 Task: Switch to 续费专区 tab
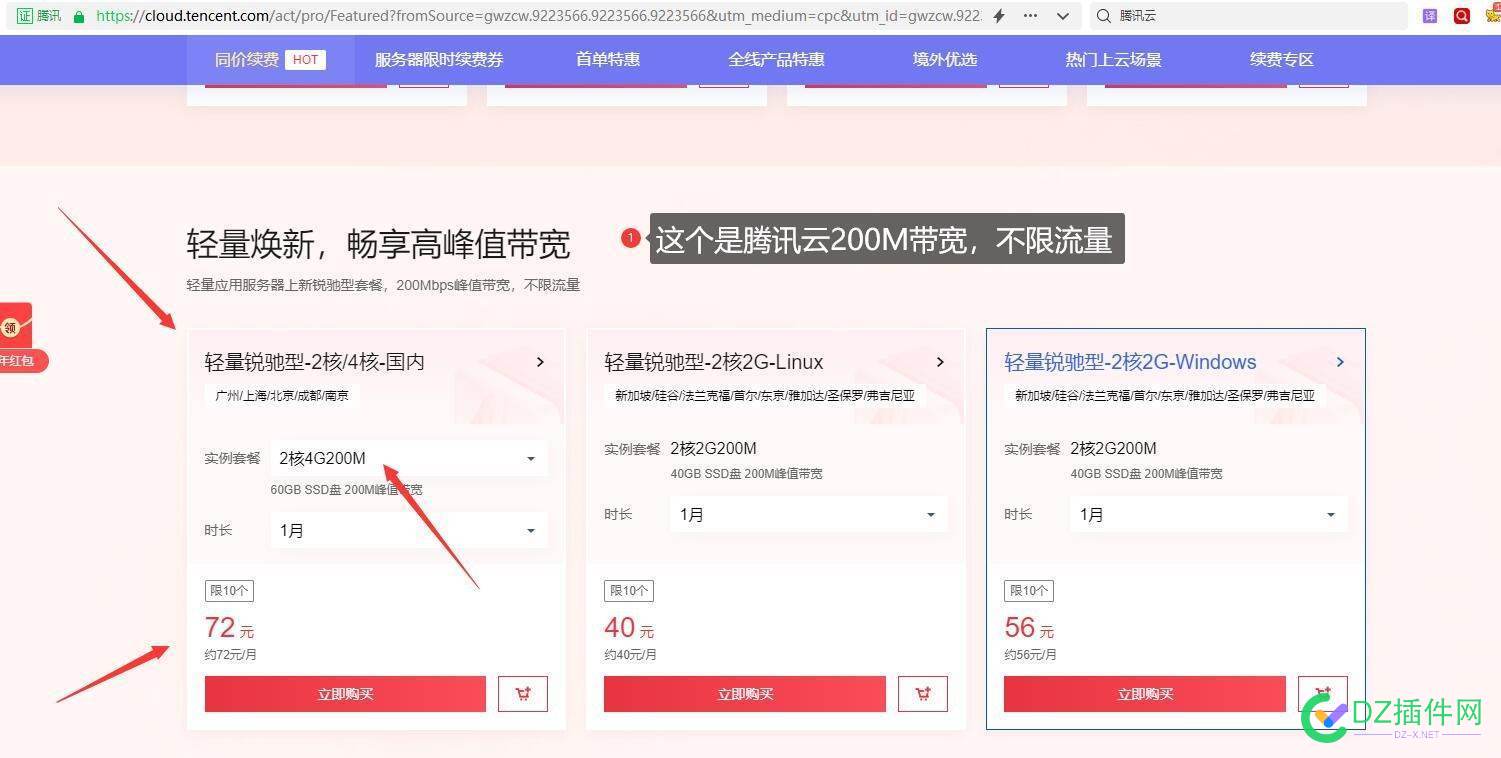pos(1282,60)
